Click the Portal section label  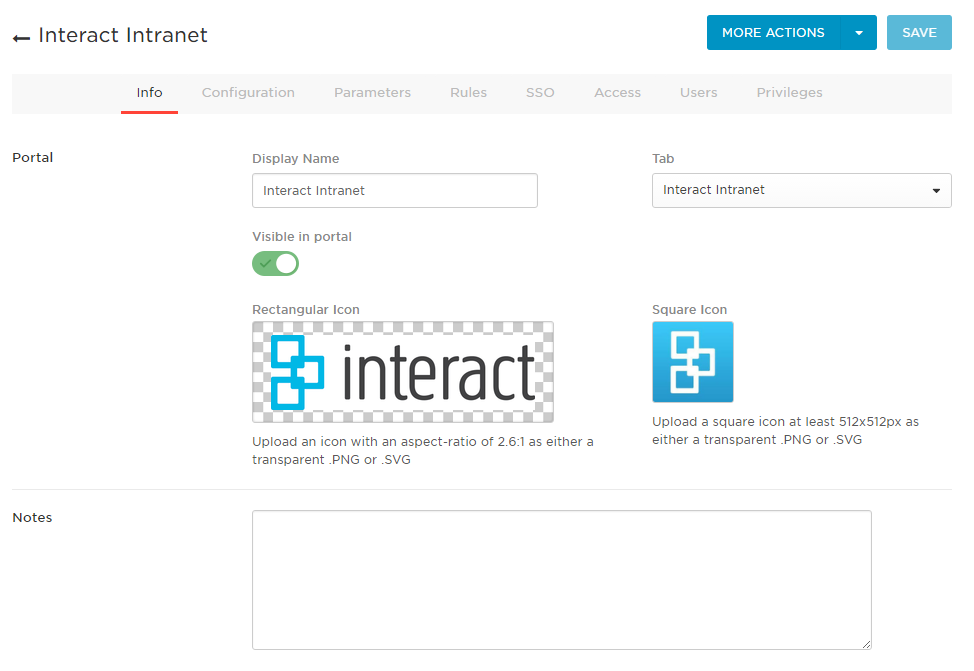tap(33, 157)
